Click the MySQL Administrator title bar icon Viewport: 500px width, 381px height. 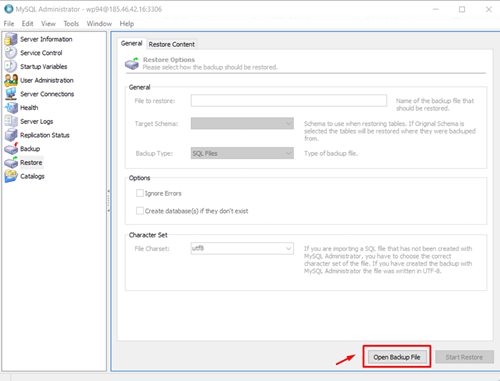(x=8, y=9)
